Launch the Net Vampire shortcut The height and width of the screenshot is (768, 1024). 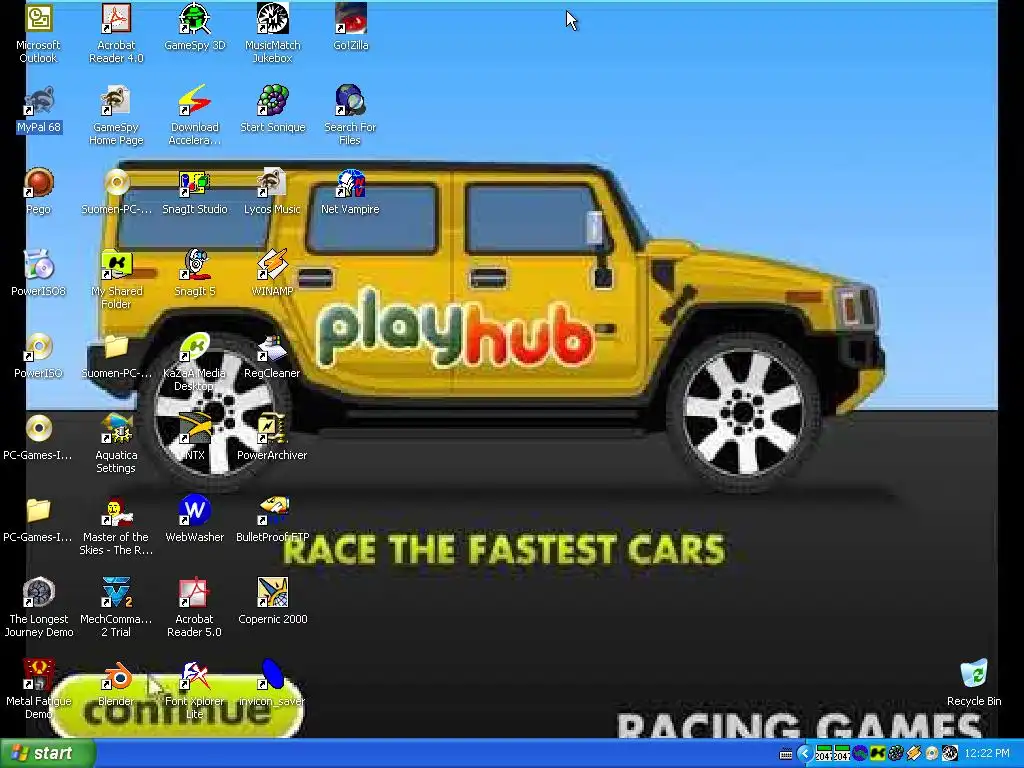[351, 191]
